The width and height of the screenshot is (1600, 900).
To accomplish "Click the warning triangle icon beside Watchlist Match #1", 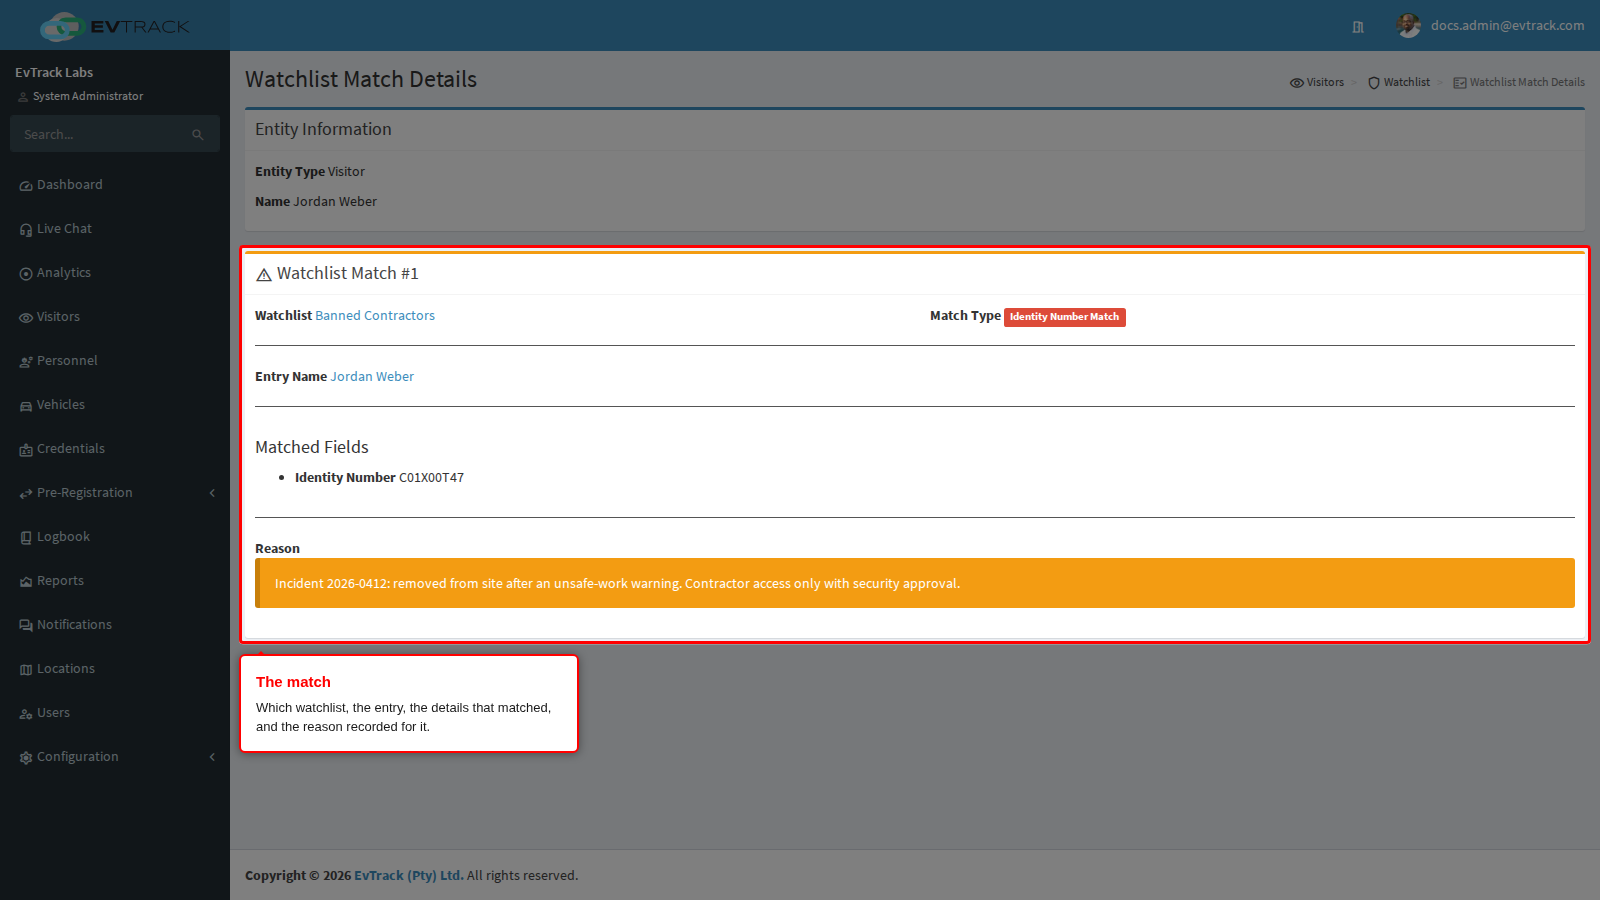I will tap(264, 275).
